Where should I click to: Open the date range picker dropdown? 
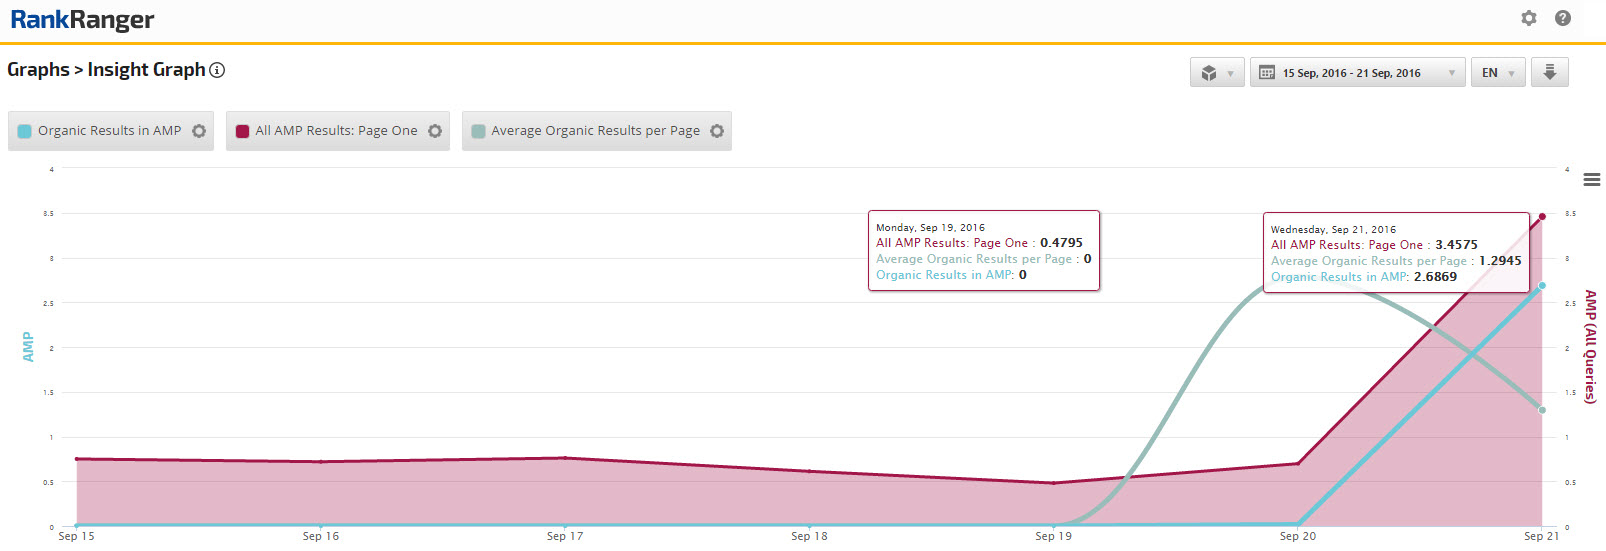tap(1357, 73)
